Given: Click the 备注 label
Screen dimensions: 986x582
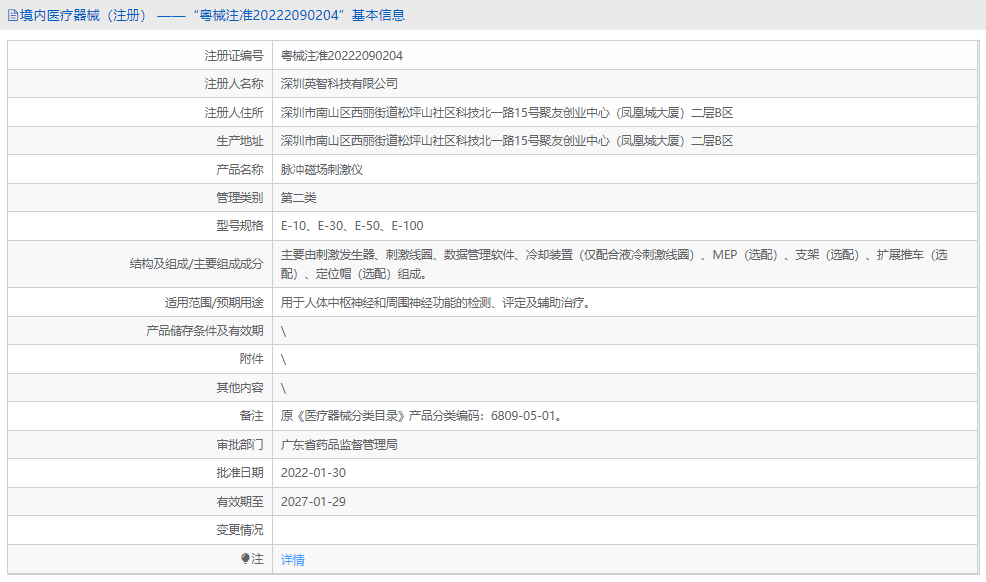Looking at the screenshot, I should pos(252,415).
